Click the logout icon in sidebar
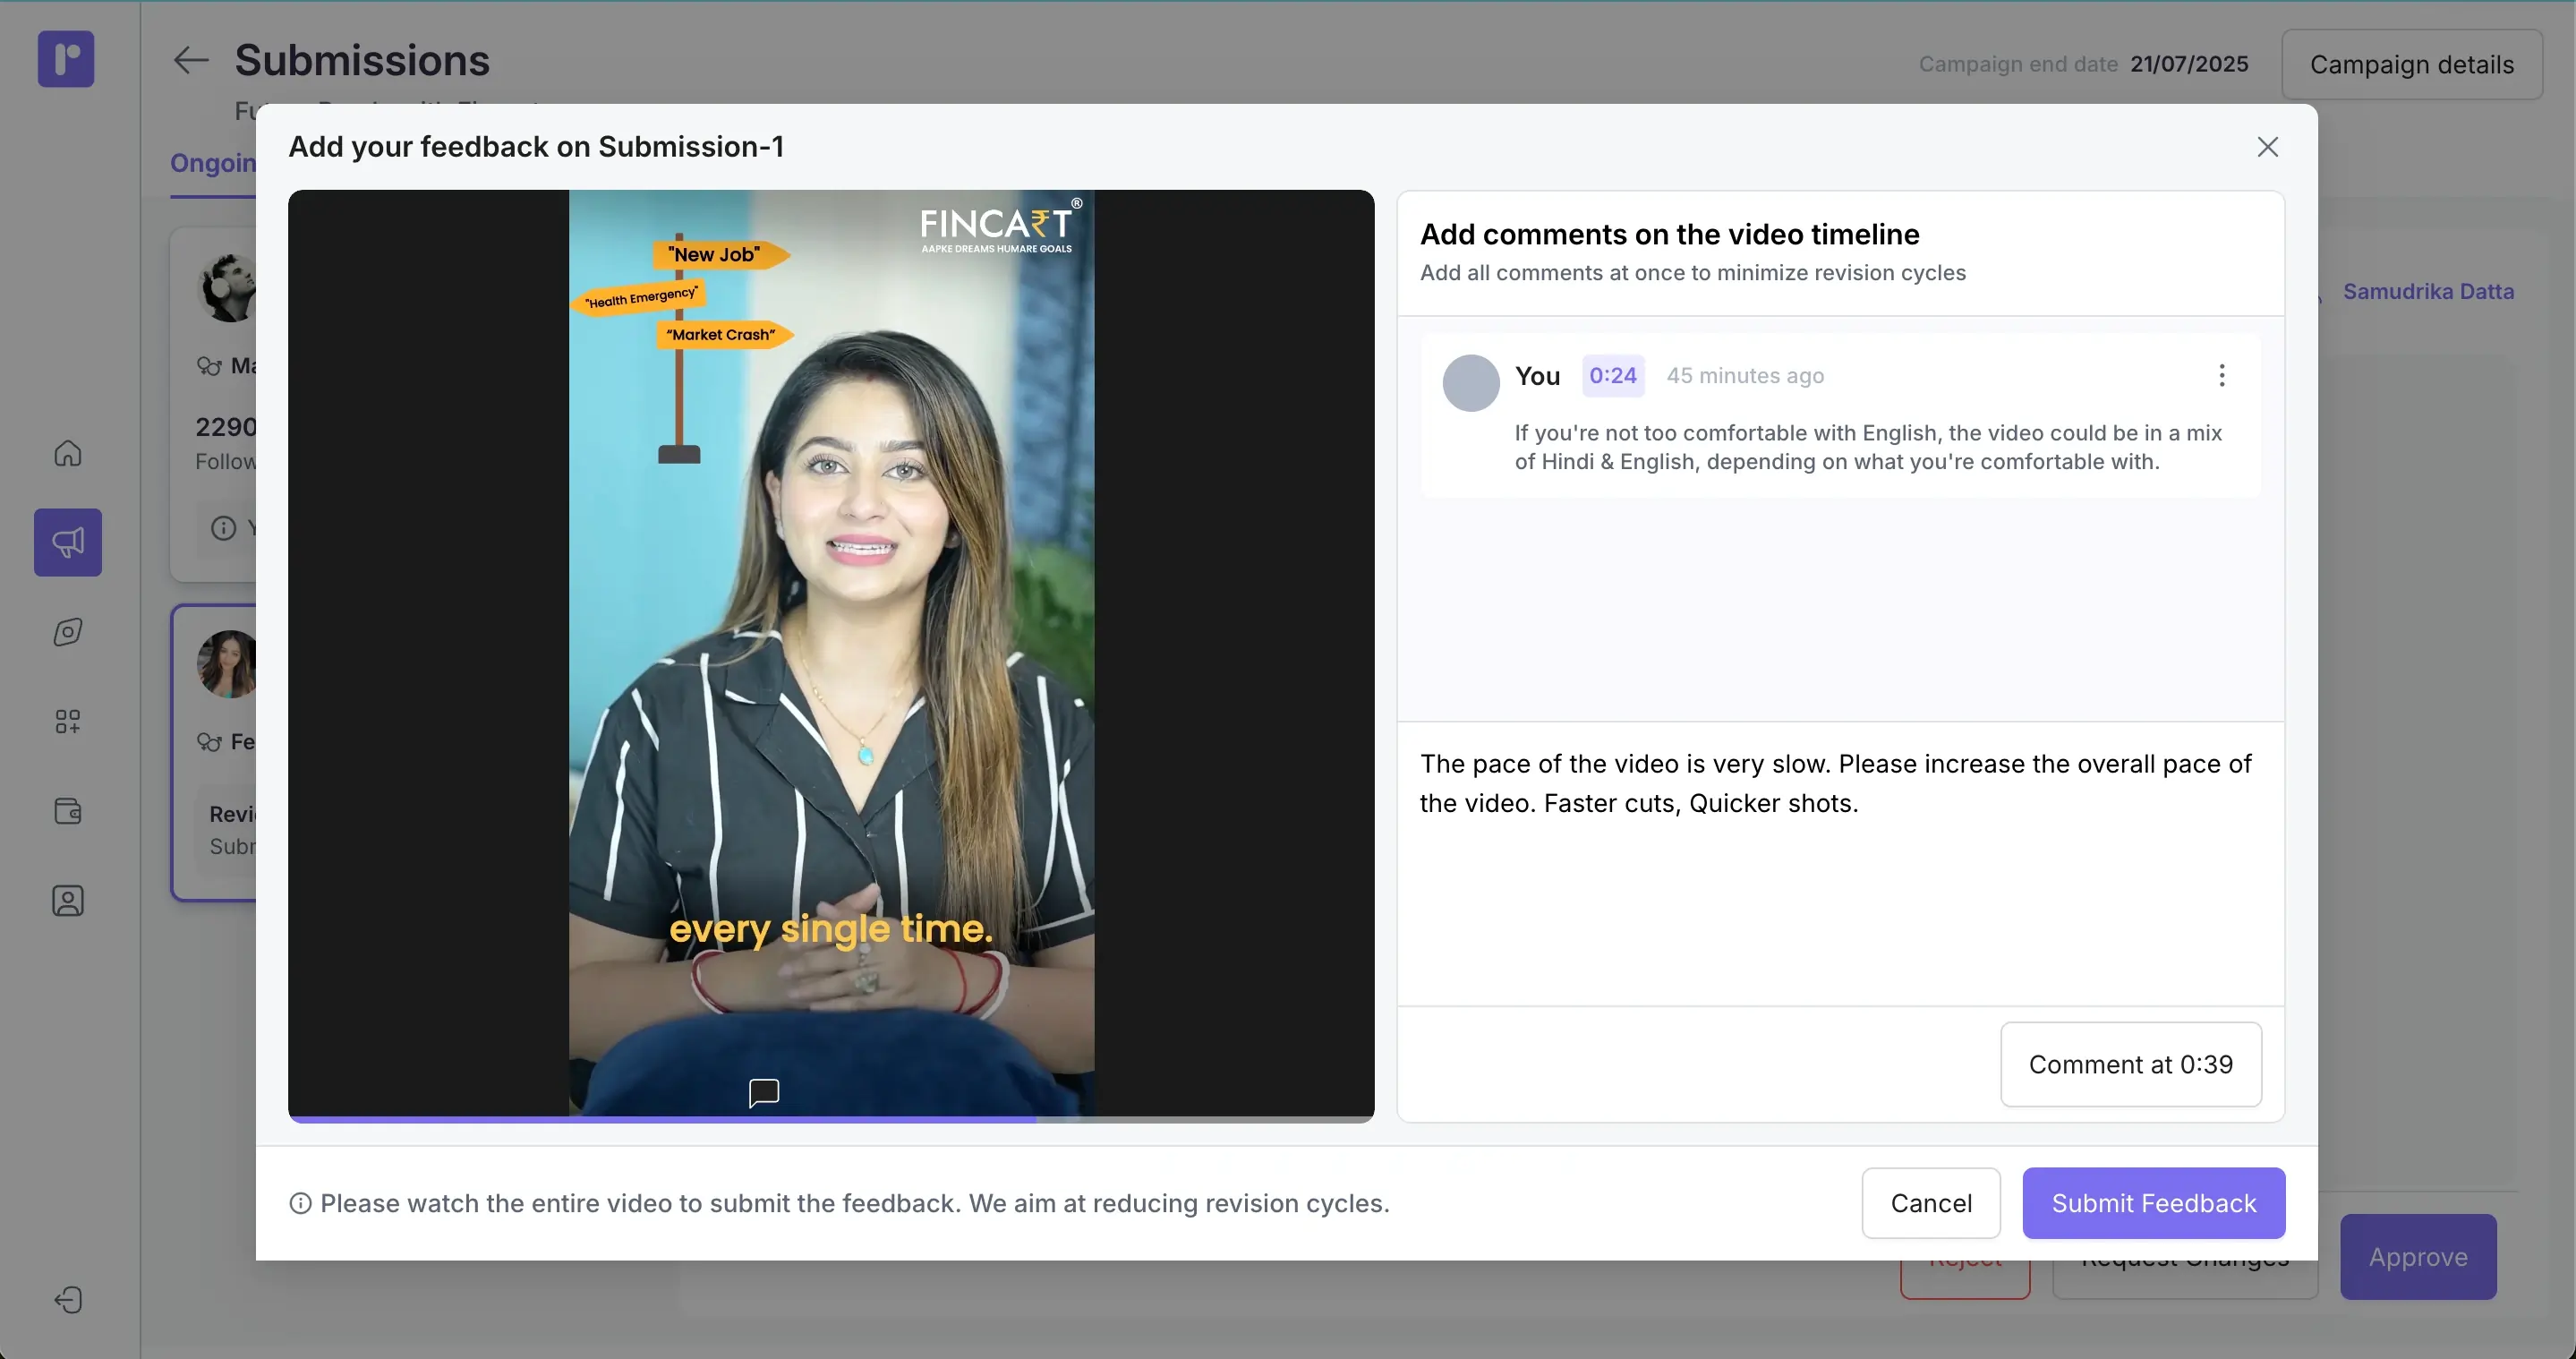 pyautogui.click(x=67, y=1300)
